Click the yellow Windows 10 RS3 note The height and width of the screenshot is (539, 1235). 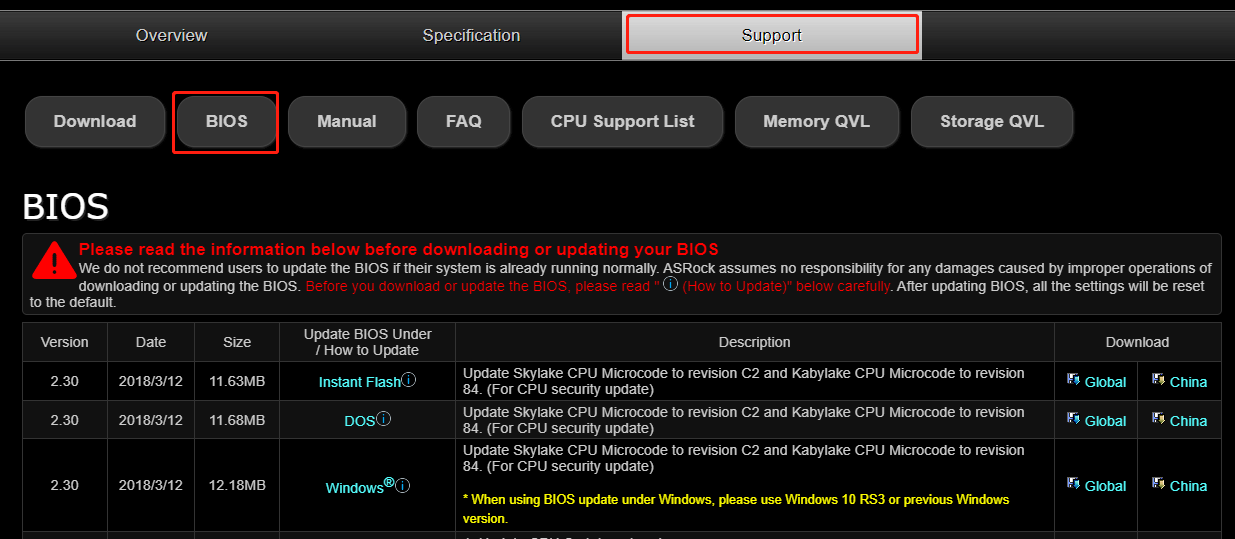click(736, 509)
